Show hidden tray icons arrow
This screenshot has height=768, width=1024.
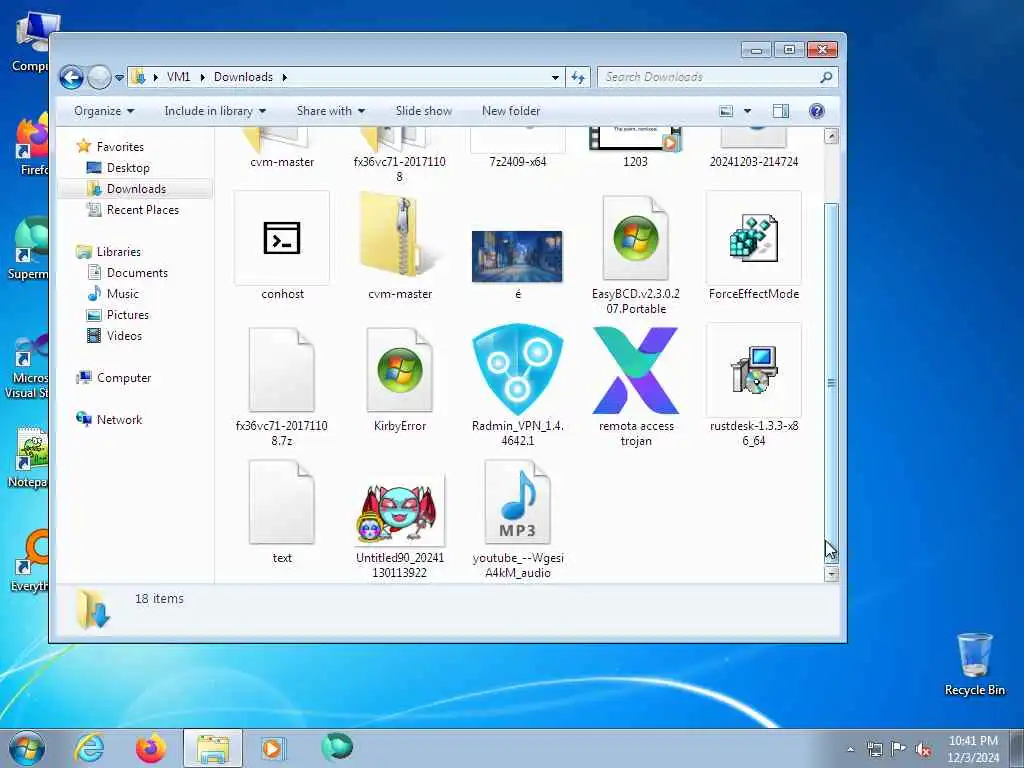pos(850,749)
